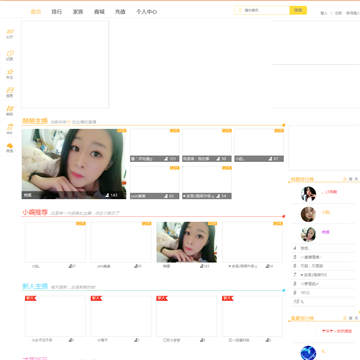This screenshot has width=360, height=360.
Task: Open rank 6 entry in star ranking
Action: click(323, 266)
